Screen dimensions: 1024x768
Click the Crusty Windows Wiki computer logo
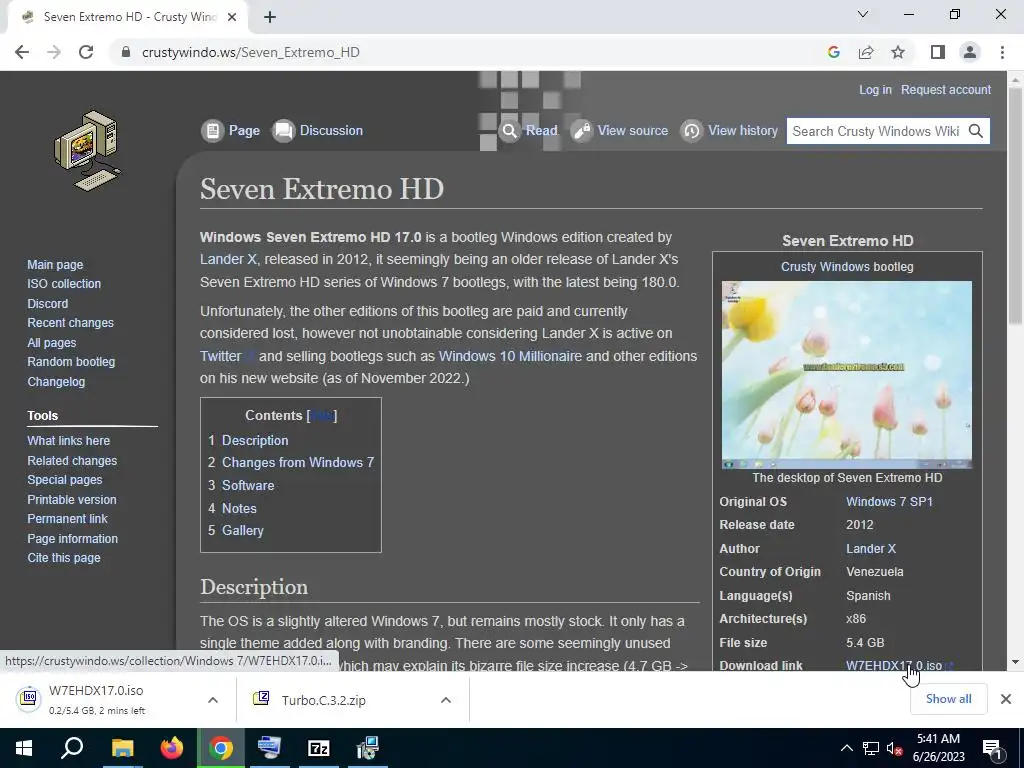[88, 150]
